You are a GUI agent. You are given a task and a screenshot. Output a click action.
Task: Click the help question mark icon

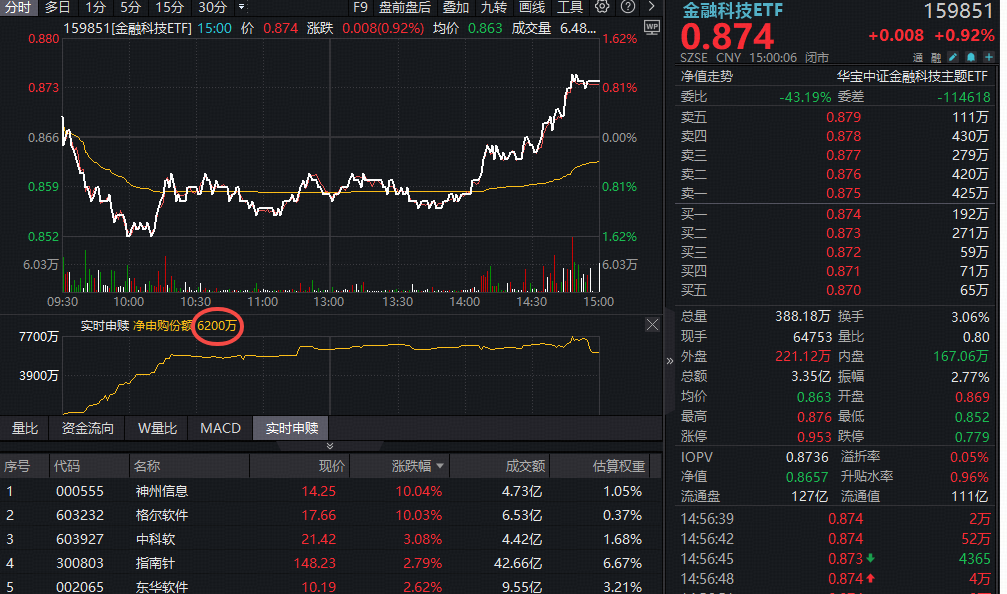pos(626,7)
